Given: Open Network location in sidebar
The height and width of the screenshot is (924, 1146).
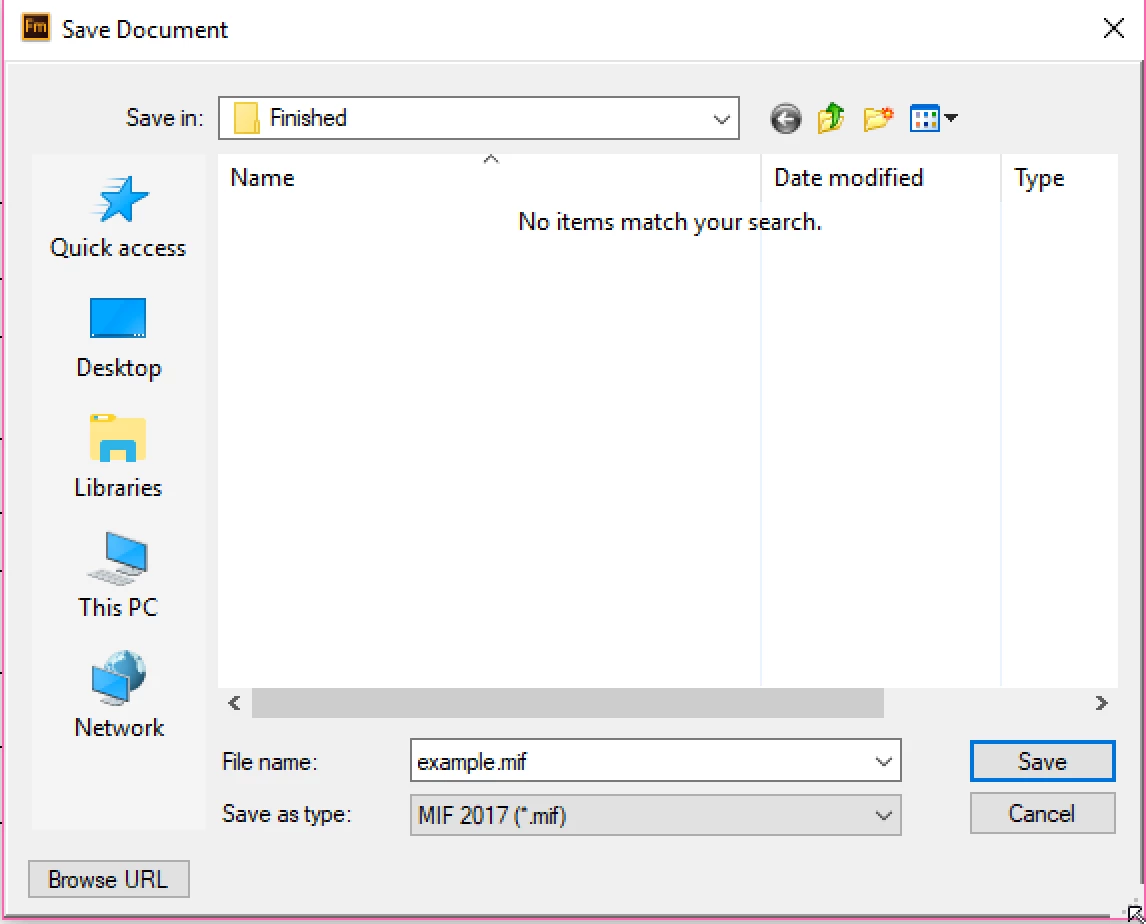Looking at the screenshot, I should 118,695.
